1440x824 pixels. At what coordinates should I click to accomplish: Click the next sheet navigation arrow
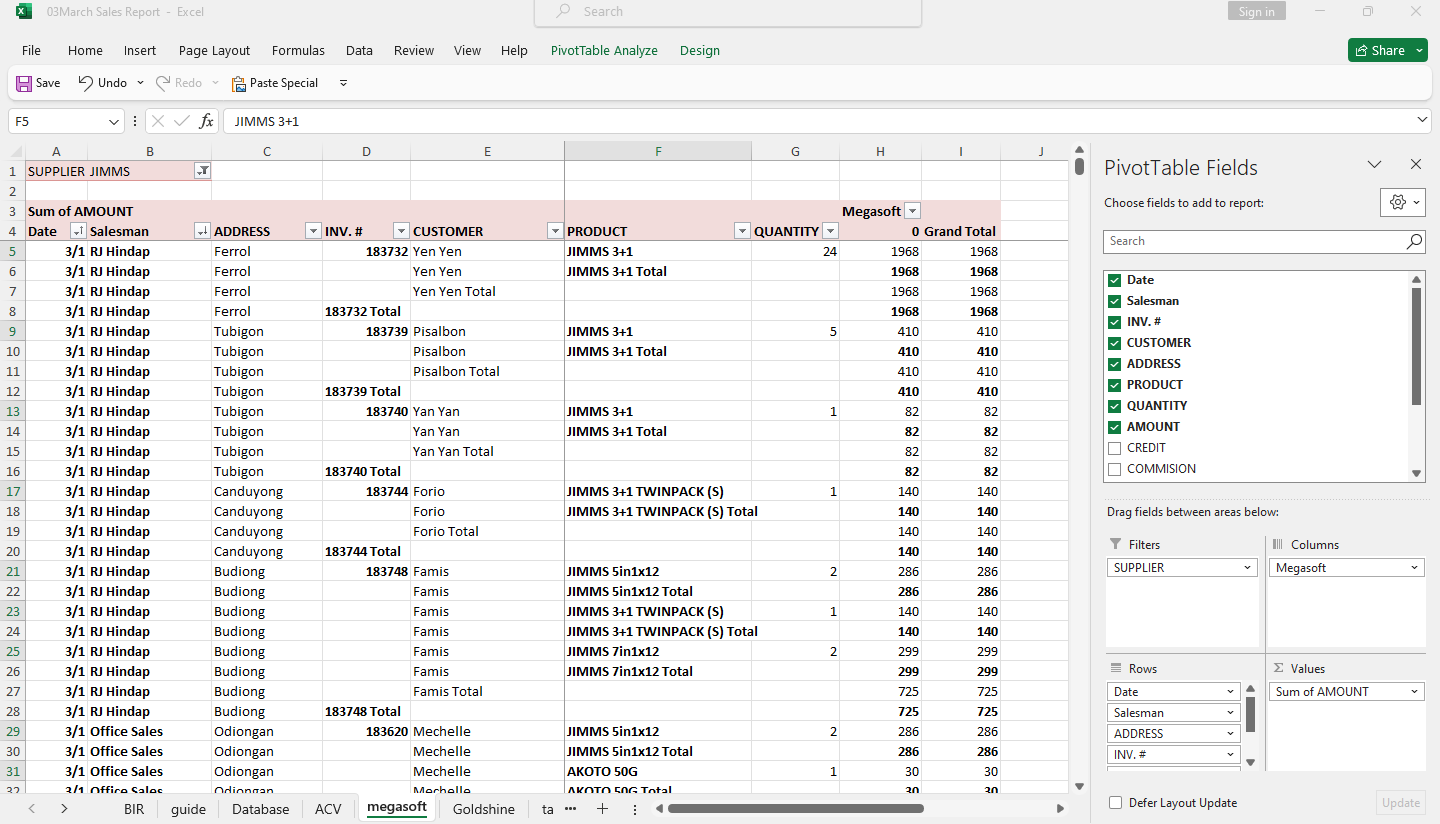[x=64, y=809]
